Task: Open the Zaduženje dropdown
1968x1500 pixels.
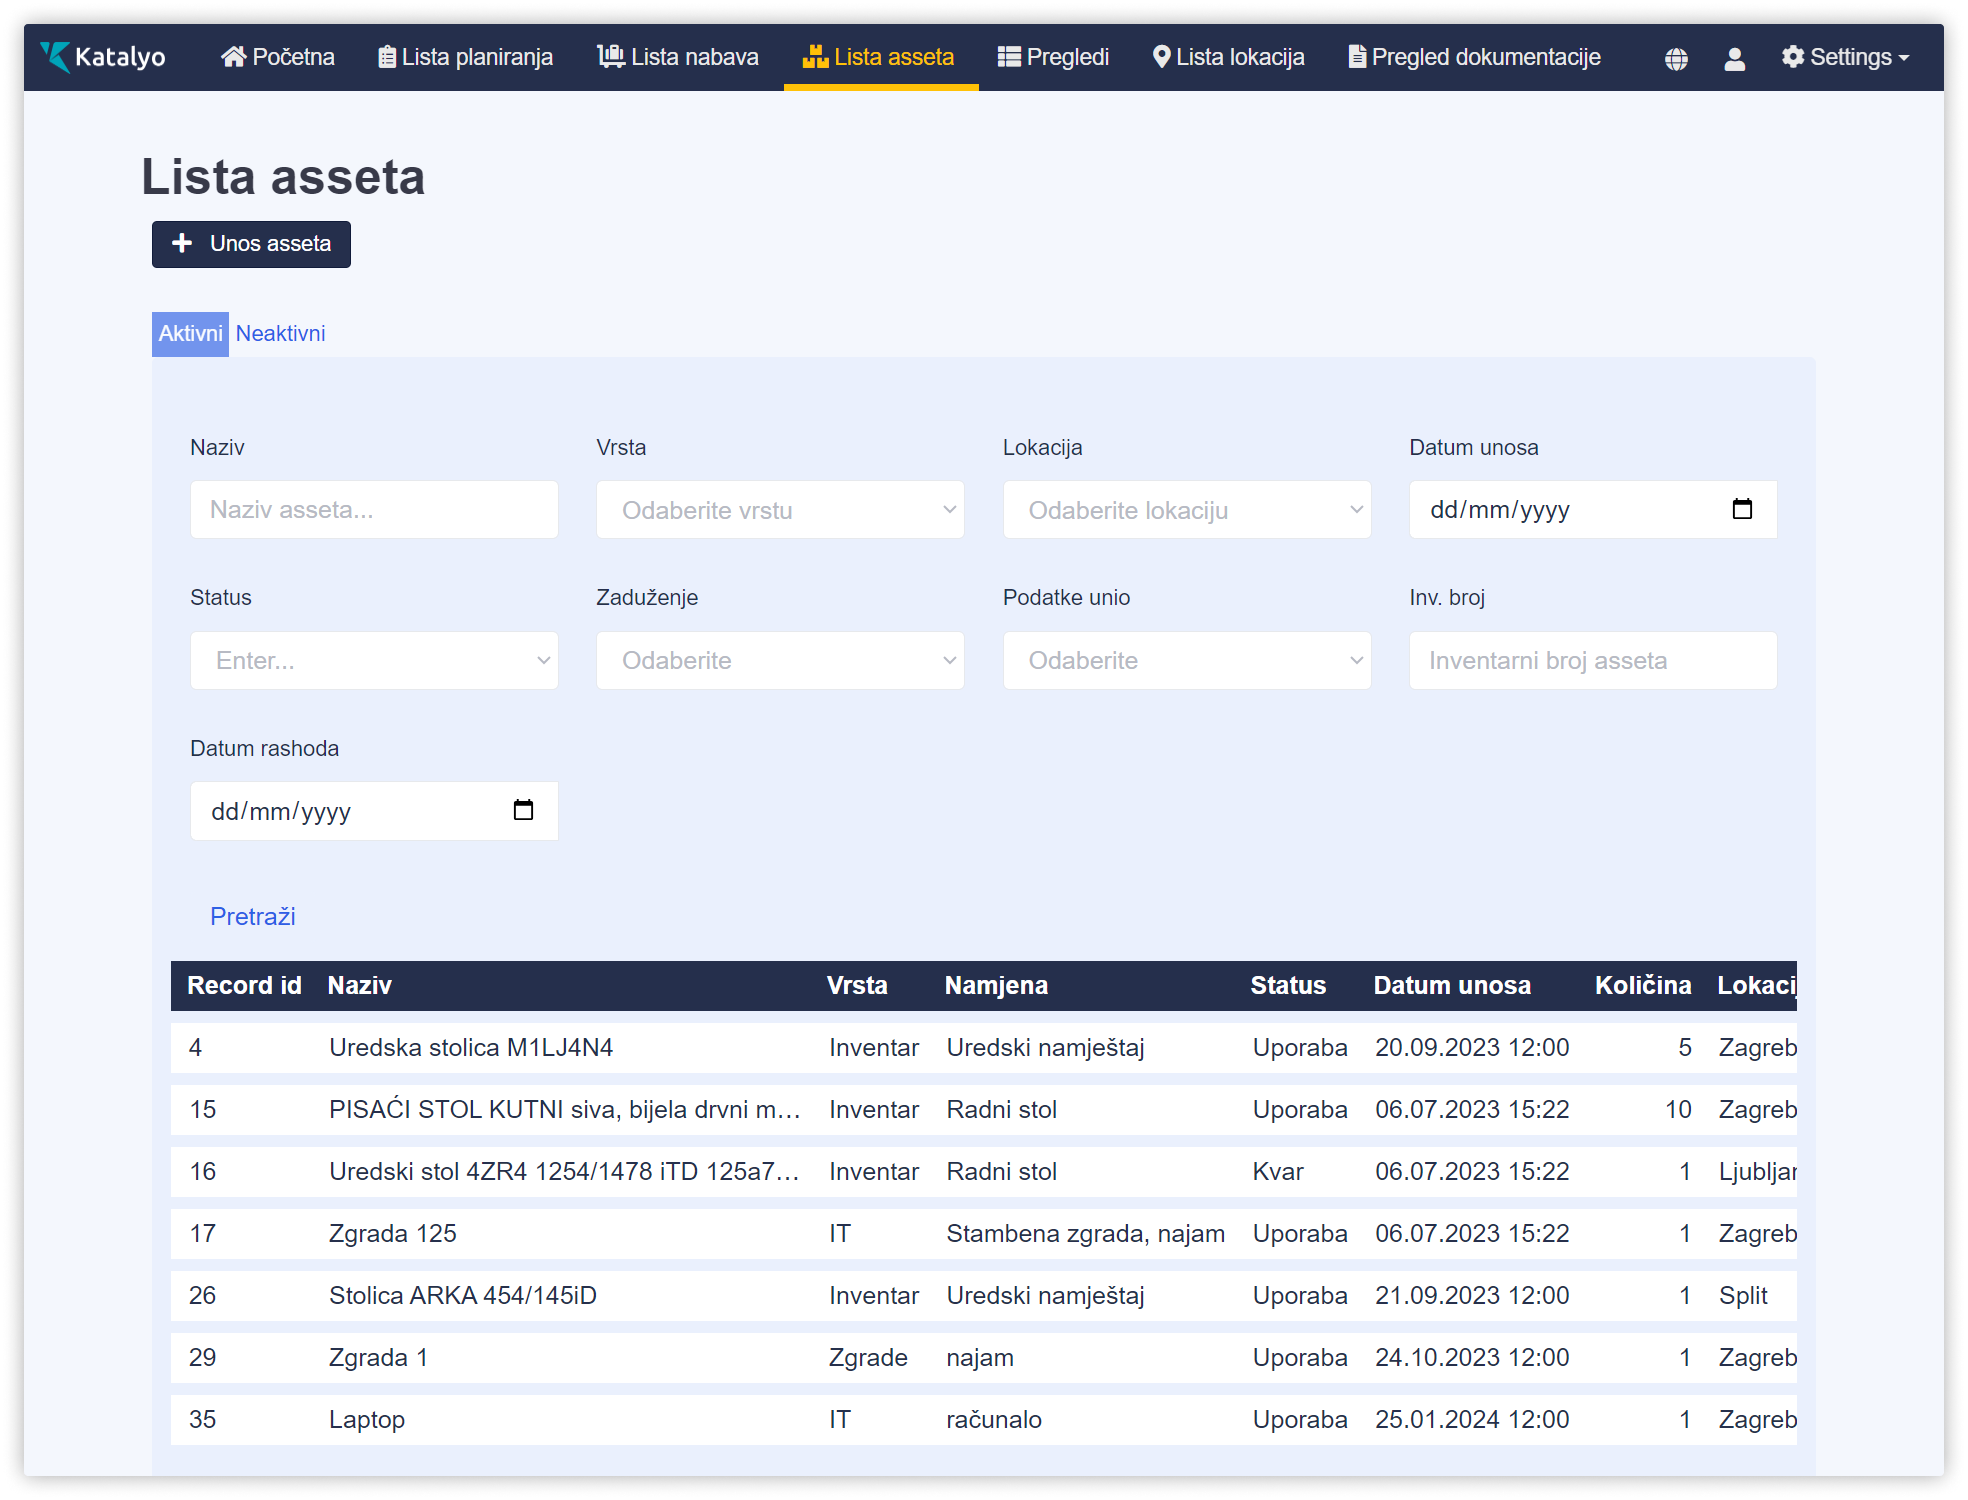Action: point(780,660)
